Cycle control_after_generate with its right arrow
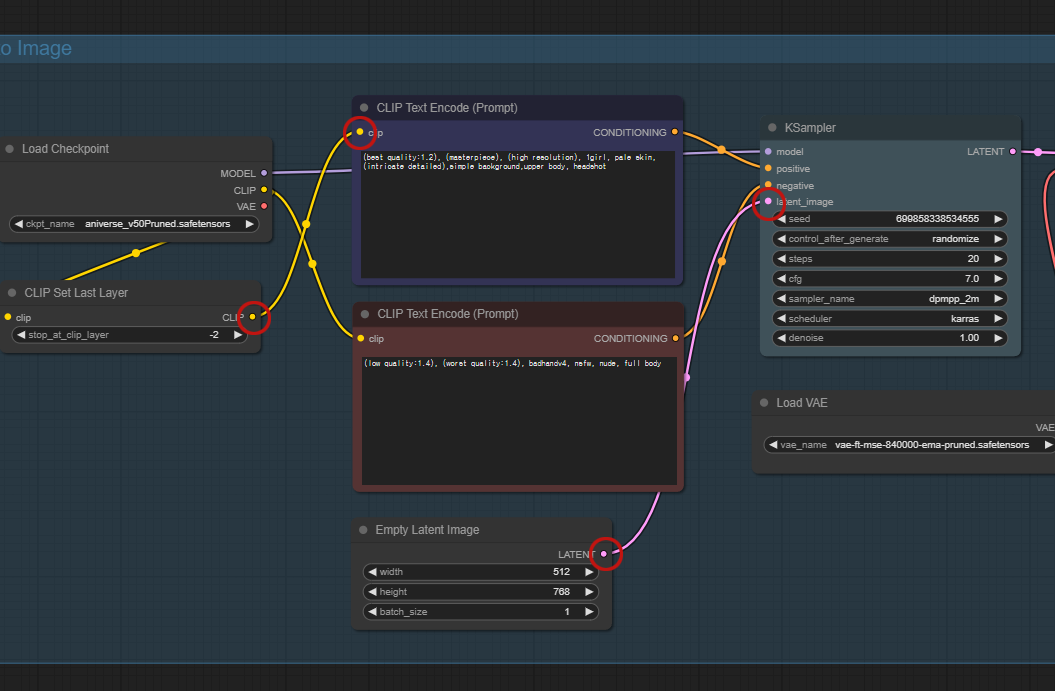Viewport: 1055px width, 691px height. [x=998, y=239]
